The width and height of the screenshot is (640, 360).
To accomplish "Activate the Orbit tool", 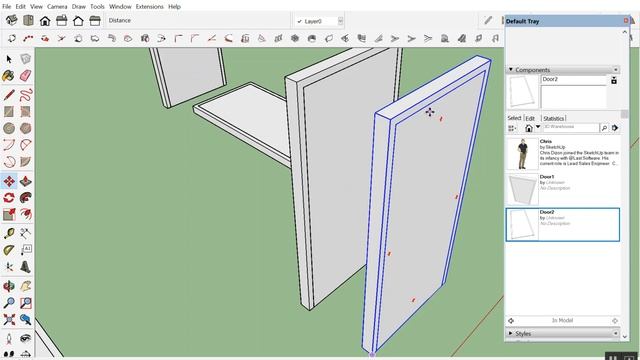I will point(9,286).
